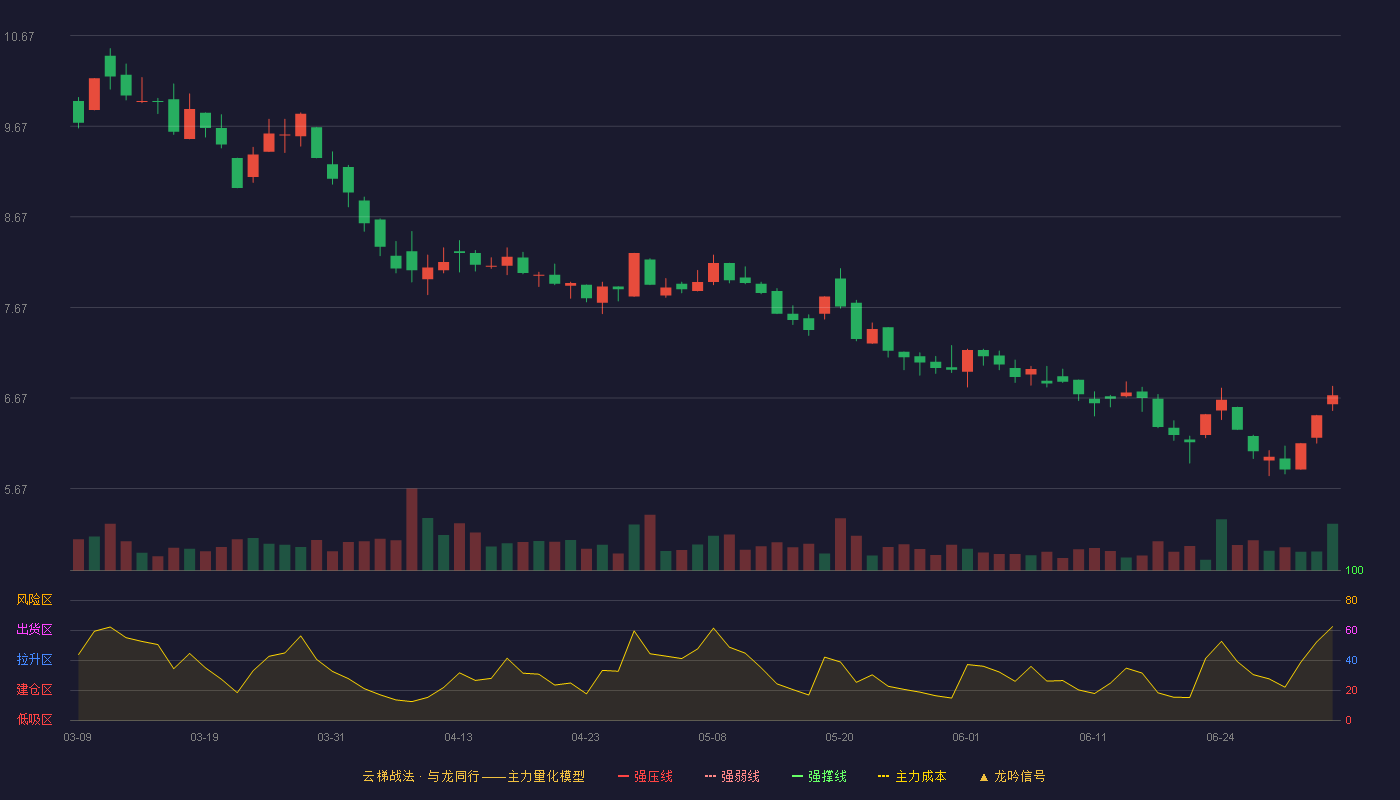Click the 拉升区 zone label
The width and height of the screenshot is (1400, 800).
(x=34, y=660)
